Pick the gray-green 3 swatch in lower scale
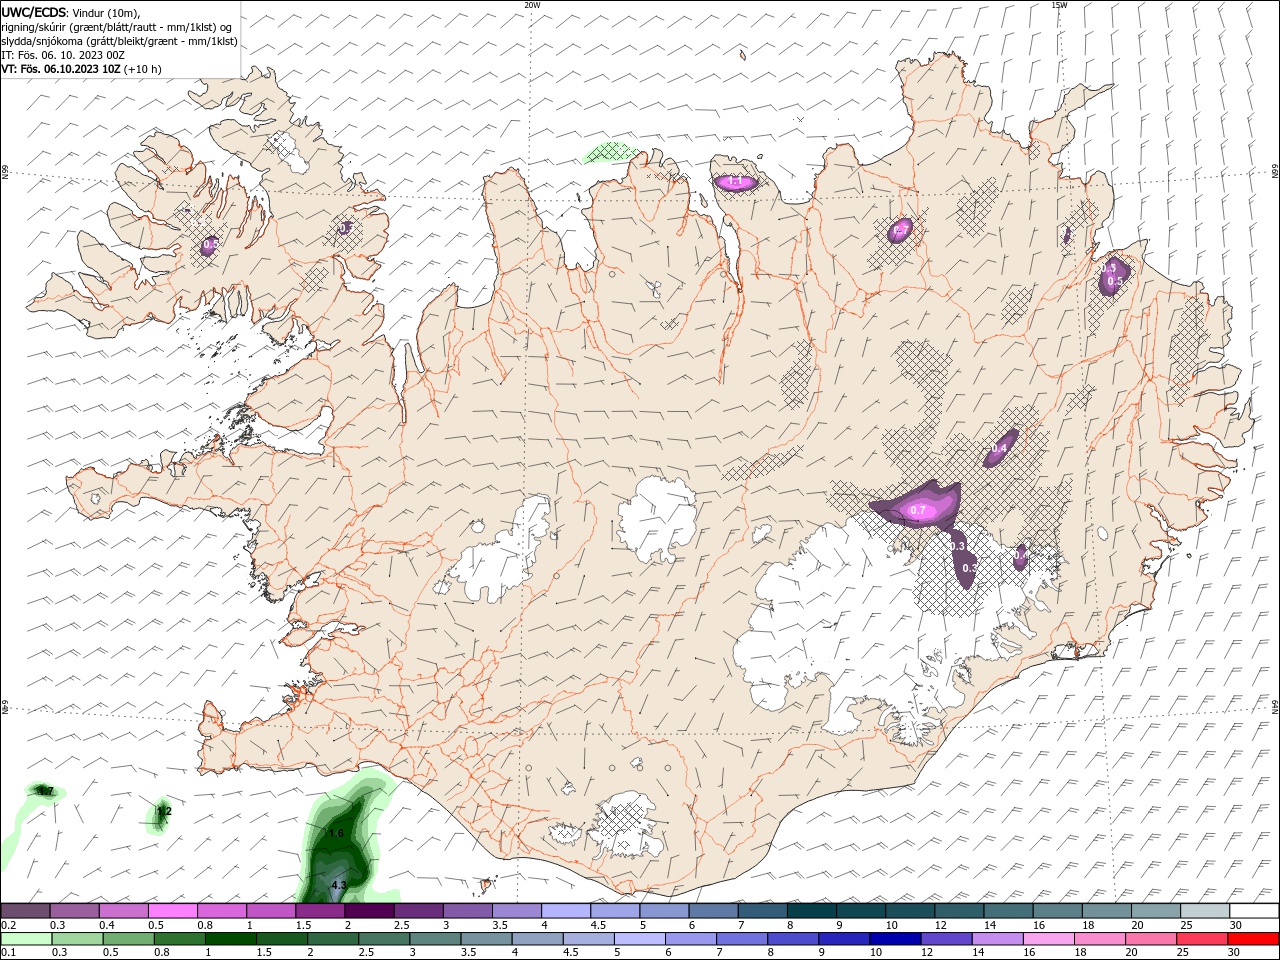The height and width of the screenshot is (960, 1280). (434, 939)
